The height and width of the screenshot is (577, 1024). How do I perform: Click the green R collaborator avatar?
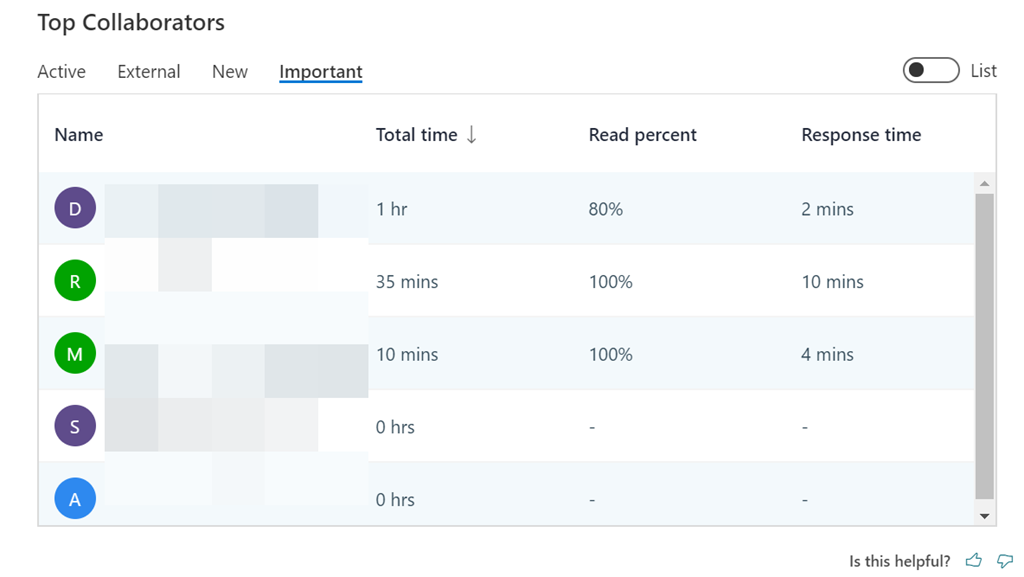(75, 282)
